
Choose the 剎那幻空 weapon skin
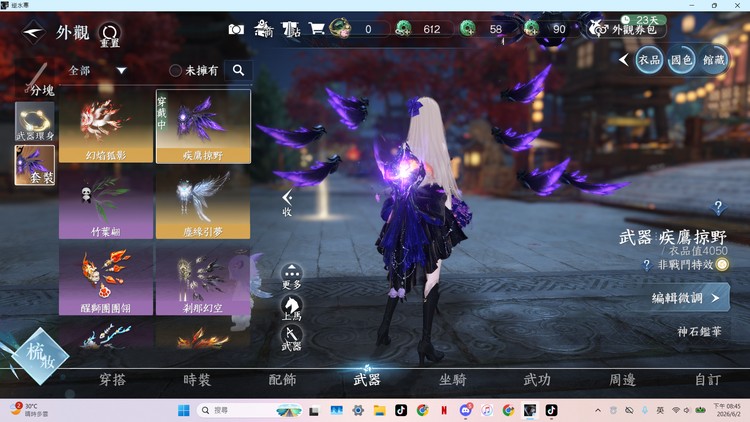point(203,278)
